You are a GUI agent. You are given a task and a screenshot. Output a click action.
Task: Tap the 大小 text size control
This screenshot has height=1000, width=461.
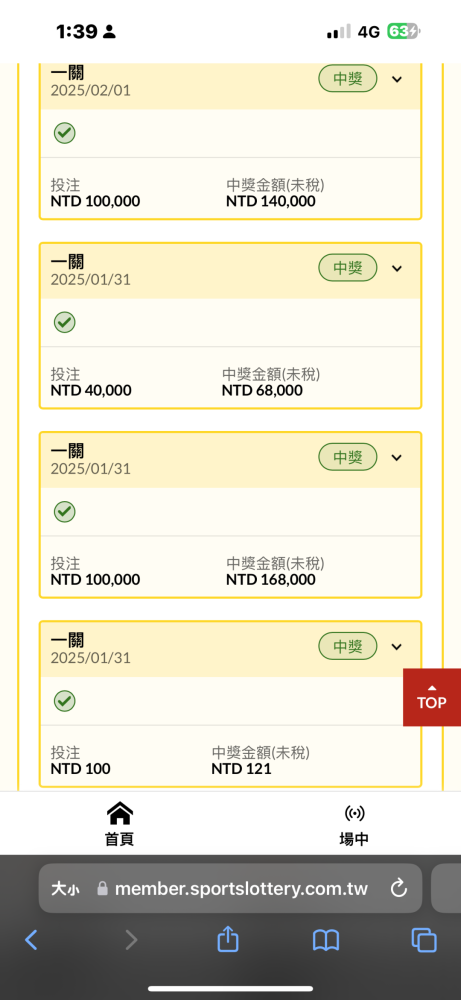pyautogui.click(x=65, y=889)
